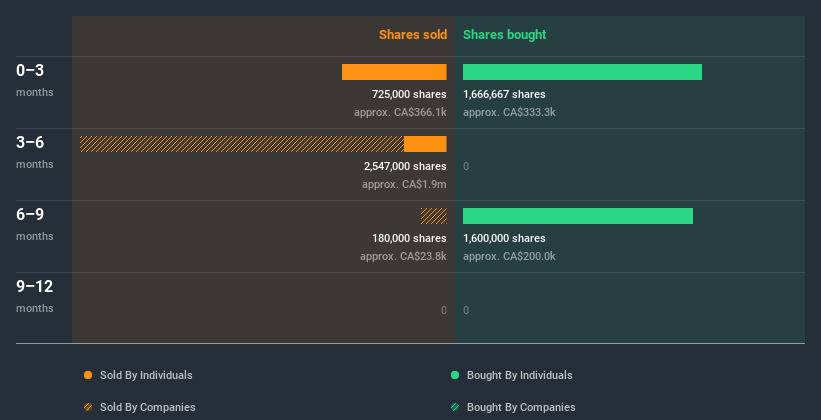The image size is (821, 420).
Task: Click the 1,666,667 shares value text
Action: pos(504,94)
